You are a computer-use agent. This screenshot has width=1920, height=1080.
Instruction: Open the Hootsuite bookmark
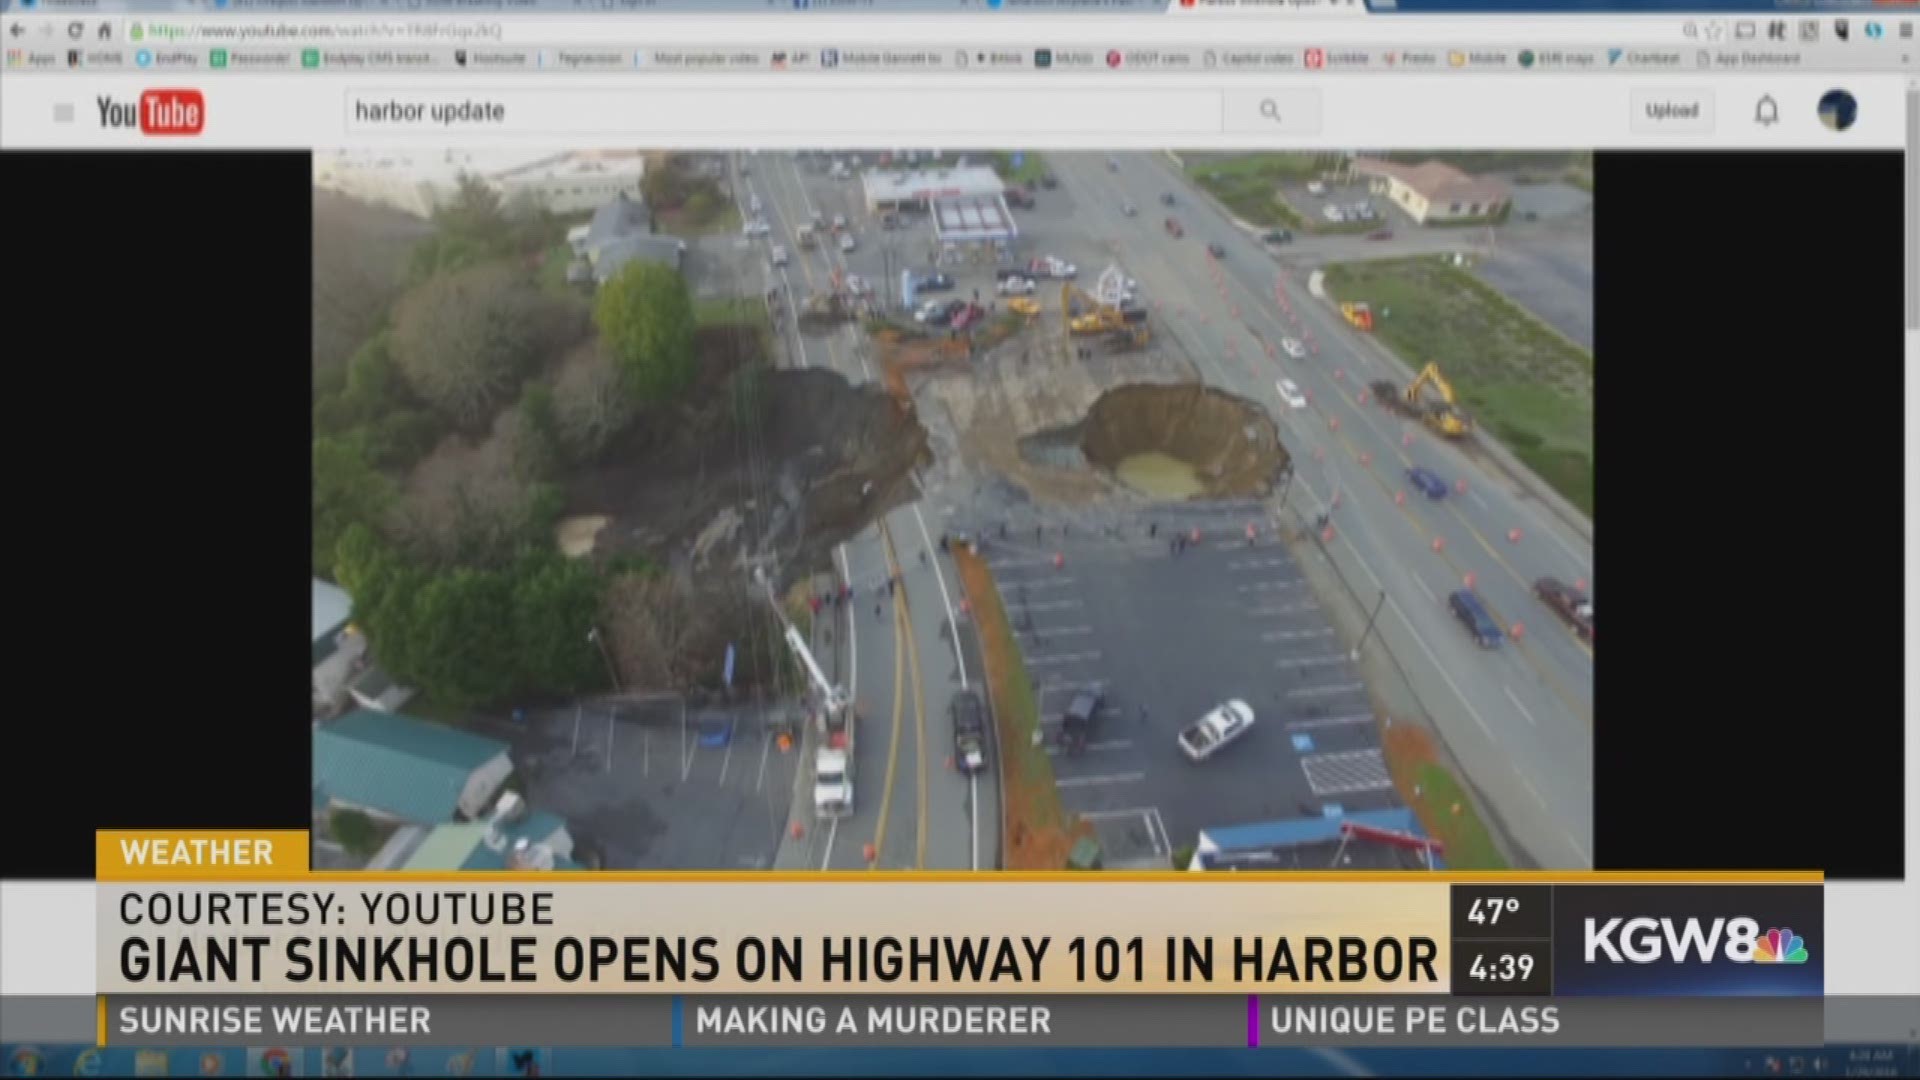(x=490, y=59)
